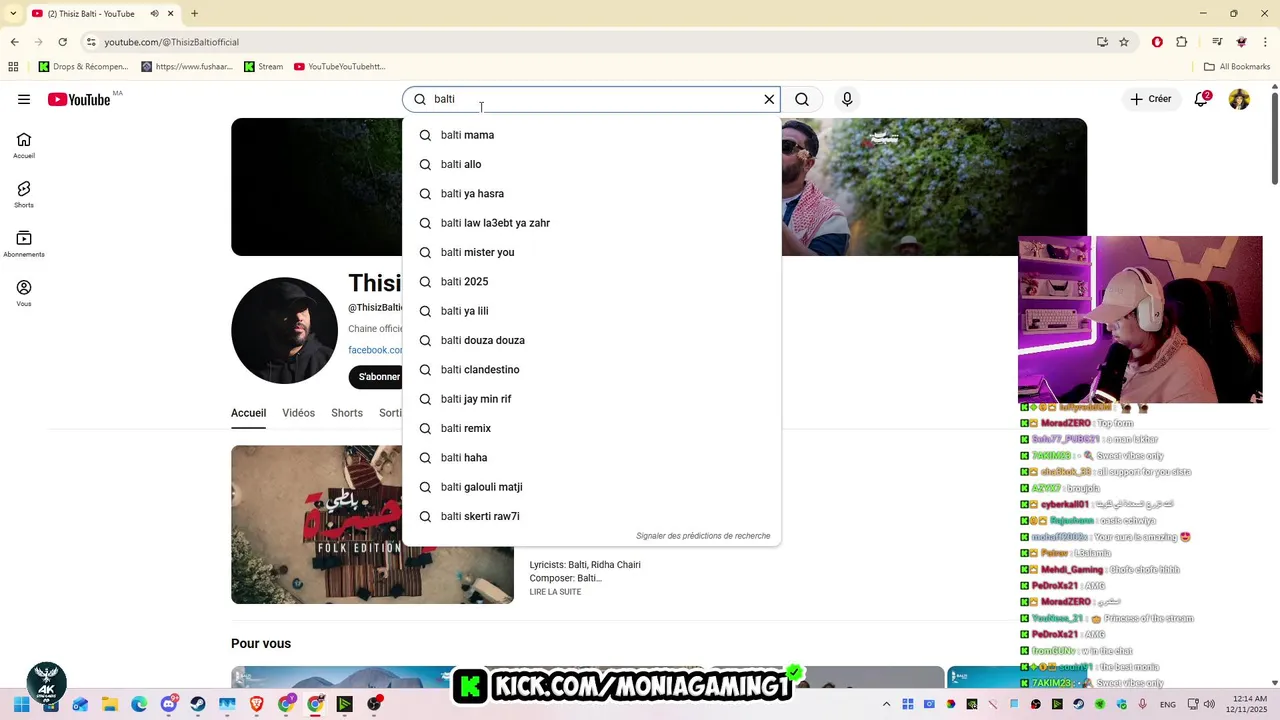This screenshot has height=720, width=1280.
Task: Open media control icon in toolbar
Action: point(1217,42)
